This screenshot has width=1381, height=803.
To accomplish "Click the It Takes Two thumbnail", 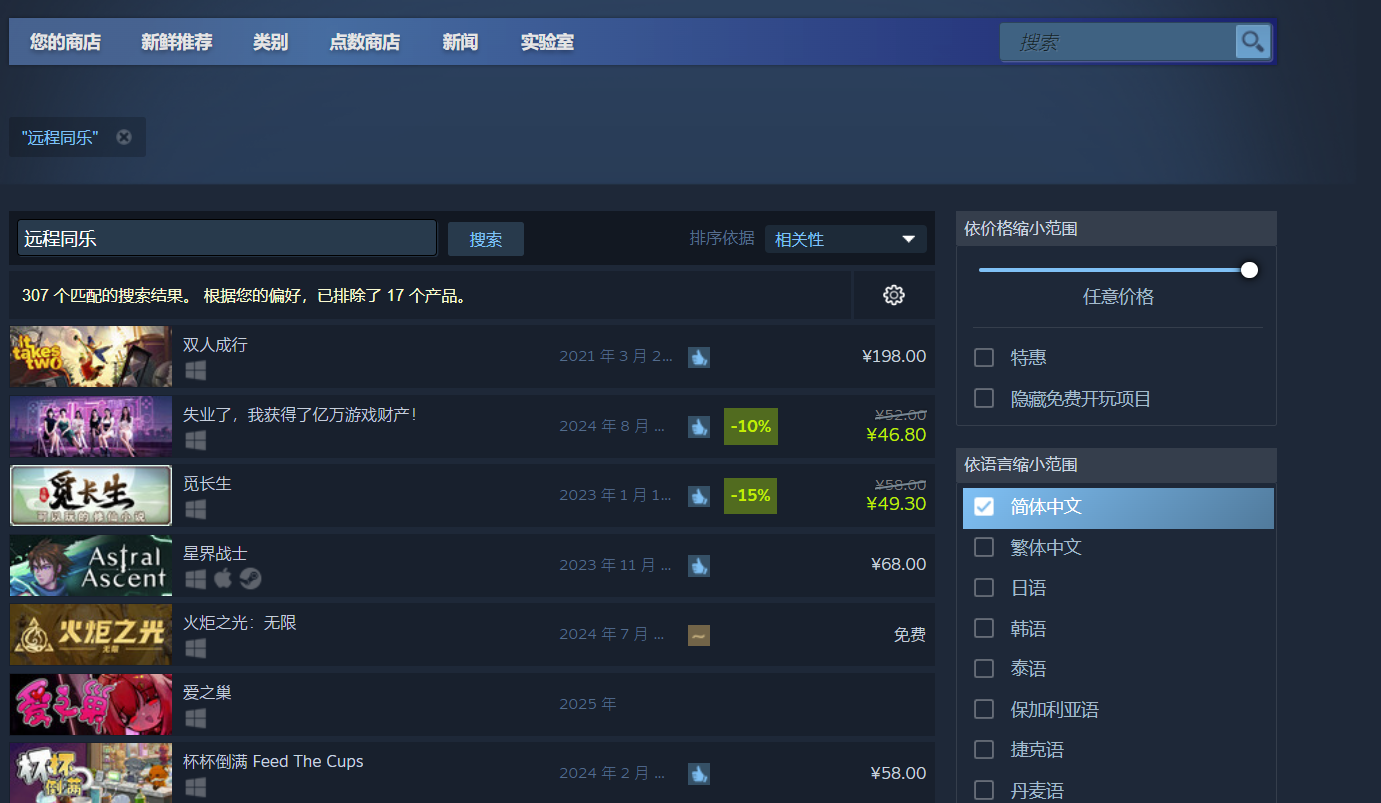I will 91,356.
